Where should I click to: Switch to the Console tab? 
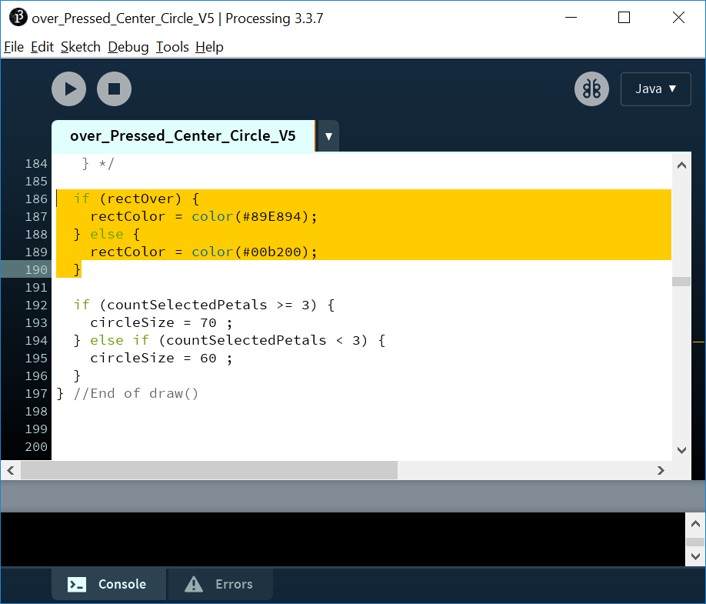[x=109, y=584]
